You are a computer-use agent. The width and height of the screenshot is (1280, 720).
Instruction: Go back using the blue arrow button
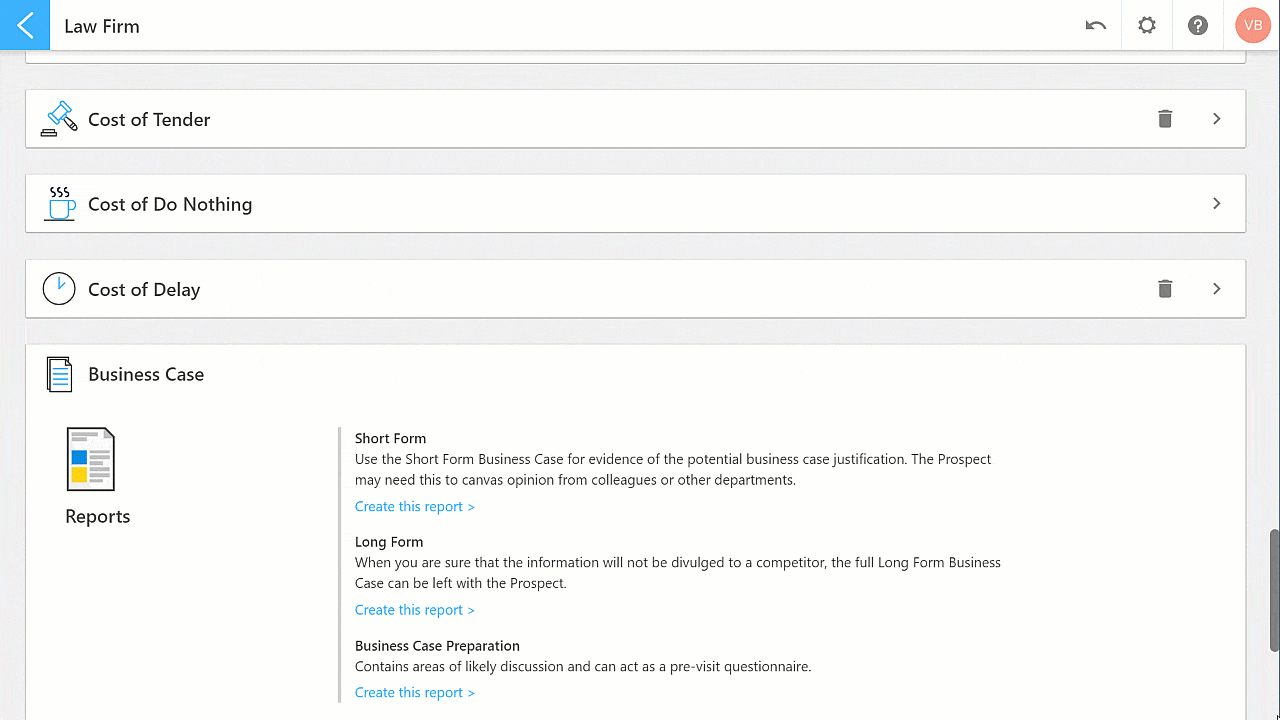(25, 25)
